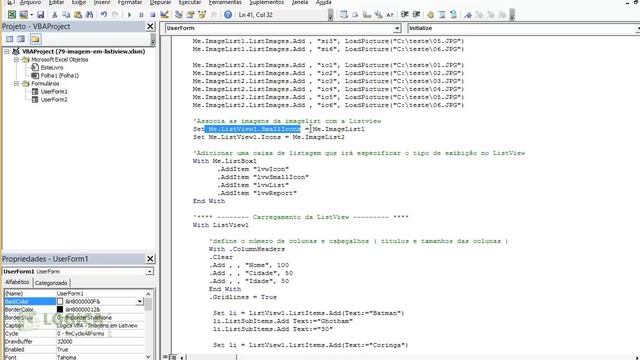Stop execution with the Reset icon
Screen dimensions: 640x360
click(x=152, y=15)
